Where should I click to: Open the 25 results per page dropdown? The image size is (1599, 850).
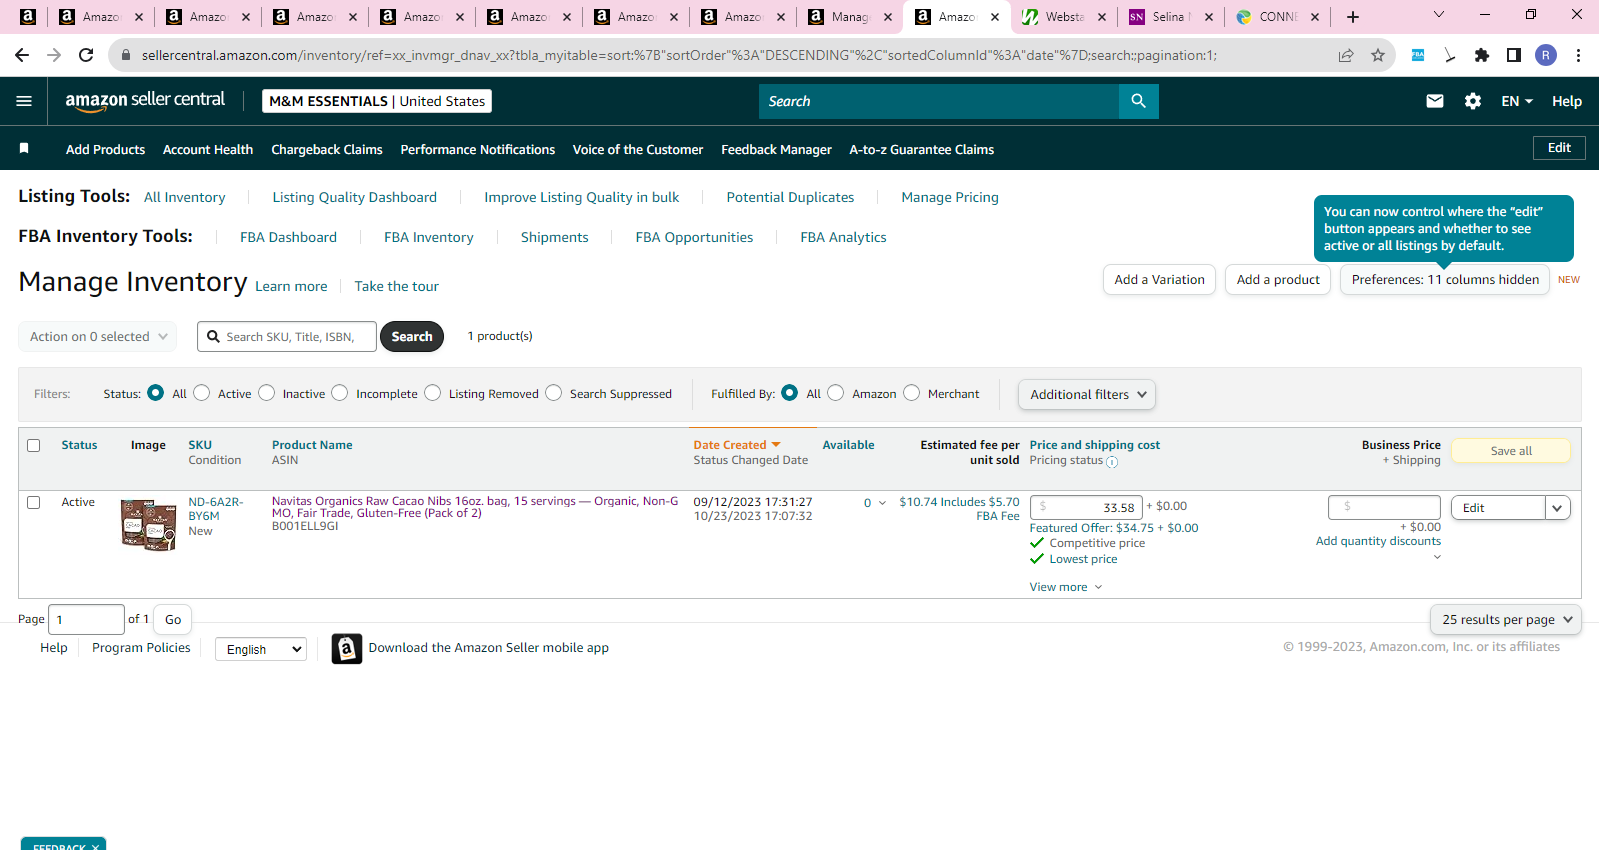point(1506,620)
